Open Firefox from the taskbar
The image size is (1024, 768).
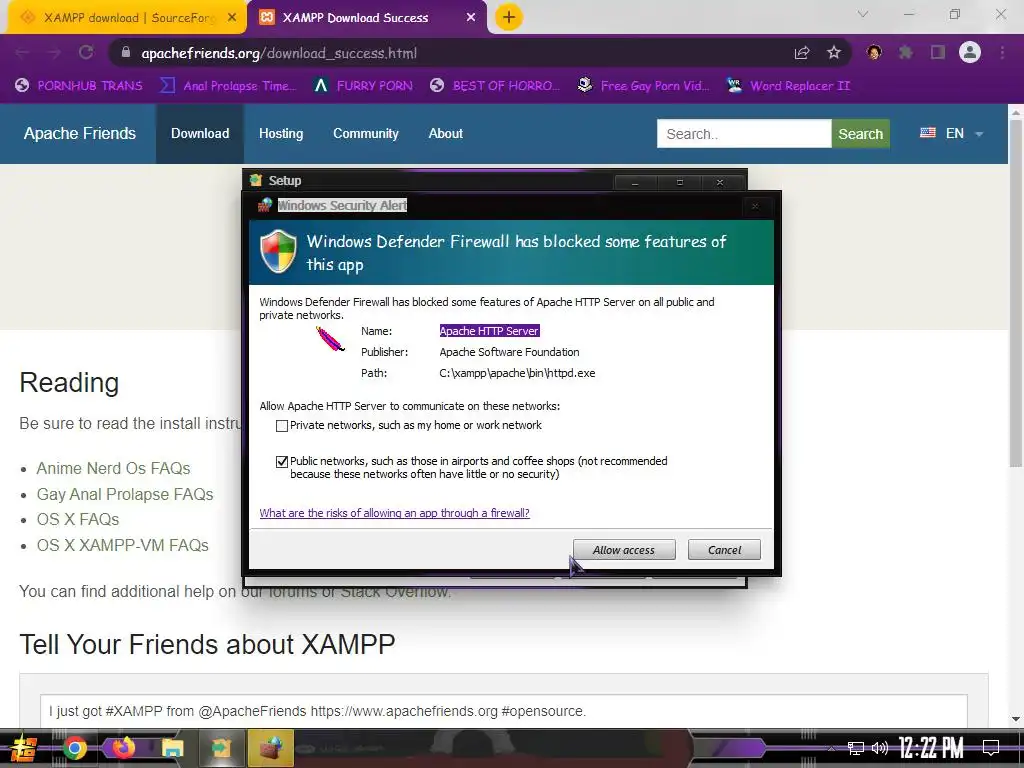pyautogui.click(x=123, y=748)
